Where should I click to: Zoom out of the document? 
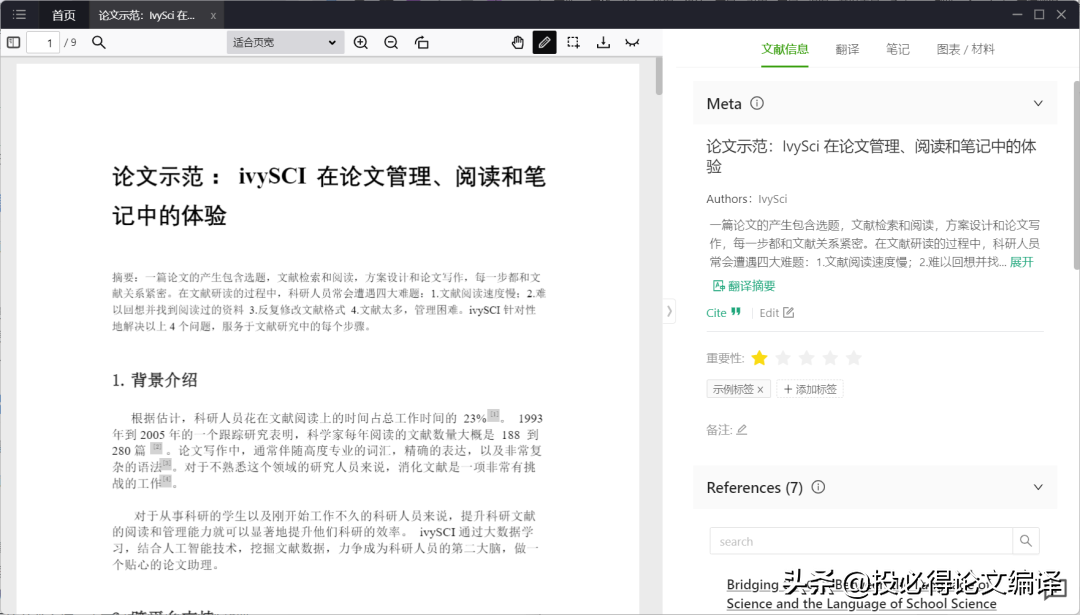tap(391, 43)
